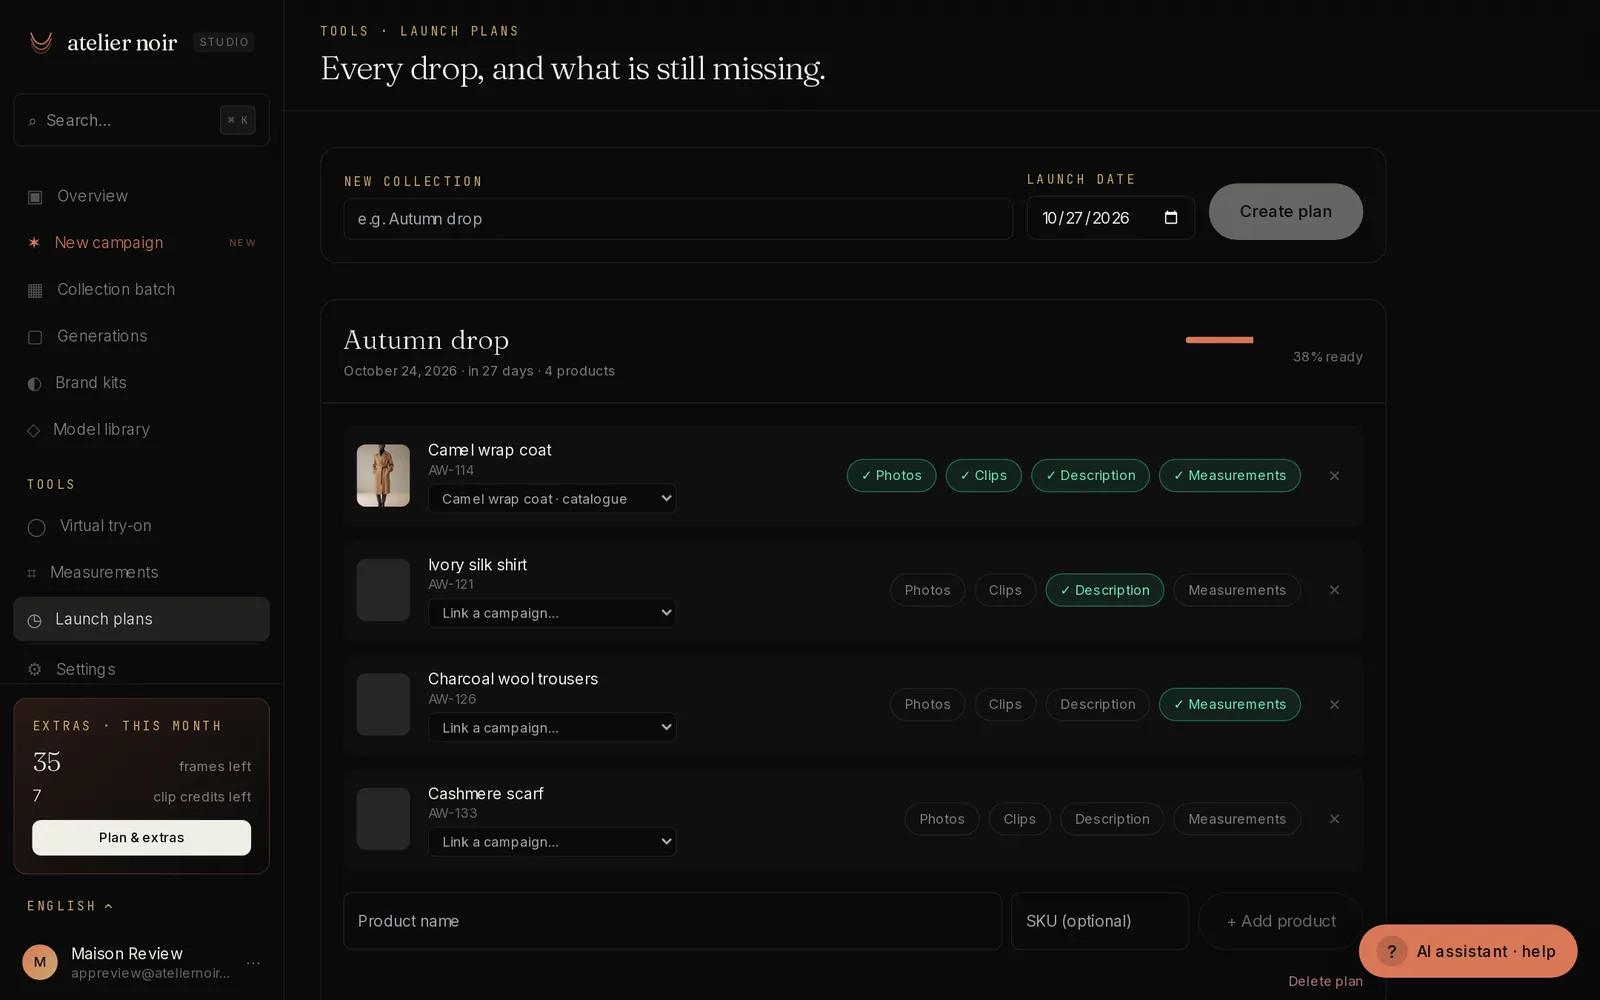Click the Plan & extras button
The width and height of the screenshot is (1600, 1000).
141,838
